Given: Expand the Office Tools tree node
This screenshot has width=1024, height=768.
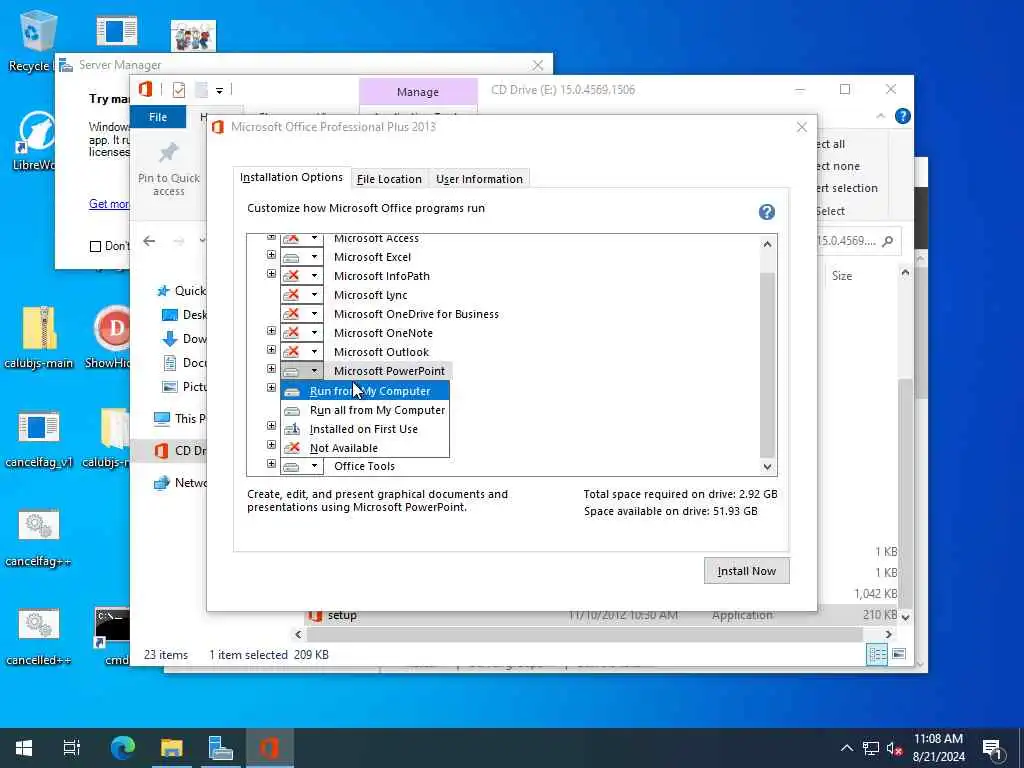Looking at the screenshot, I should 271,464.
